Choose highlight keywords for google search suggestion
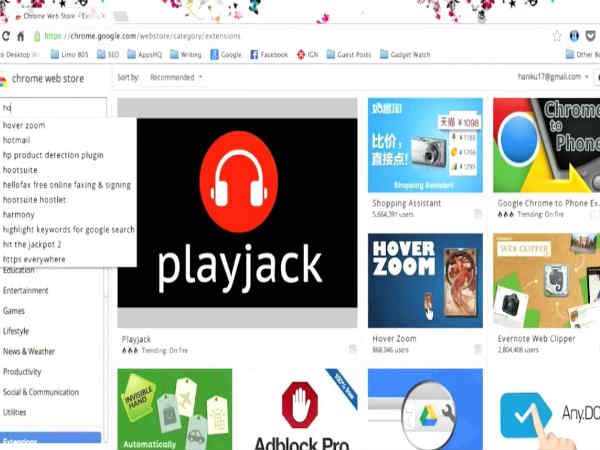 point(68,230)
